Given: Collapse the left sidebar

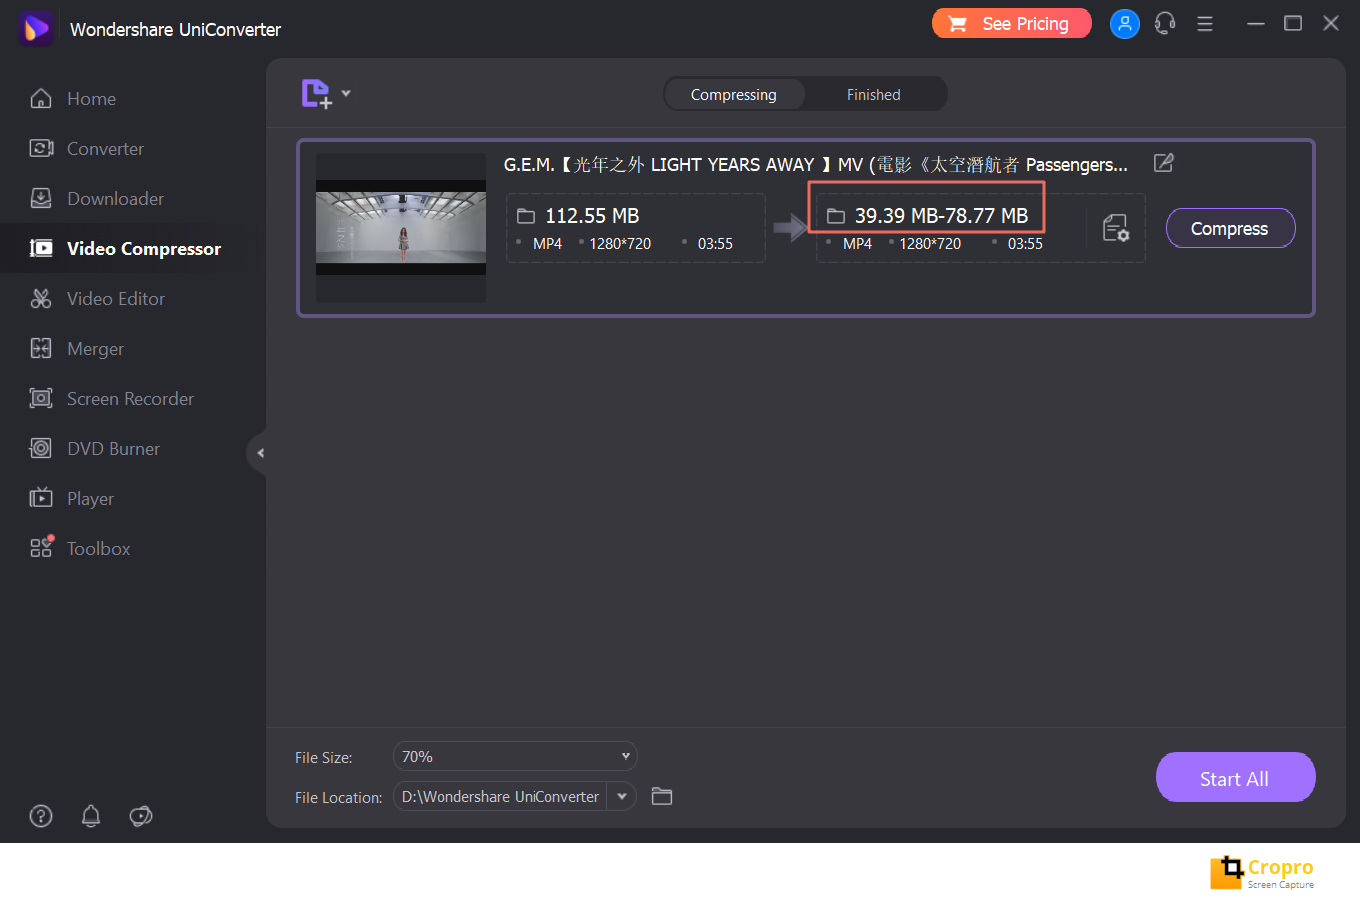Looking at the screenshot, I should (259, 452).
